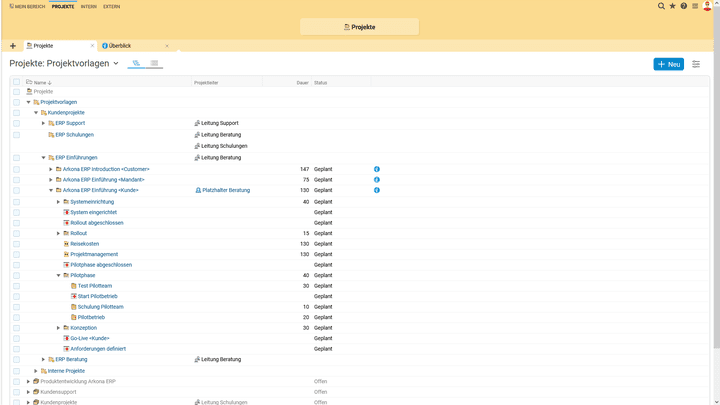Click the favorites star icon
The height and width of the screenshot is (405, 720).
click(x=672, y=6)
